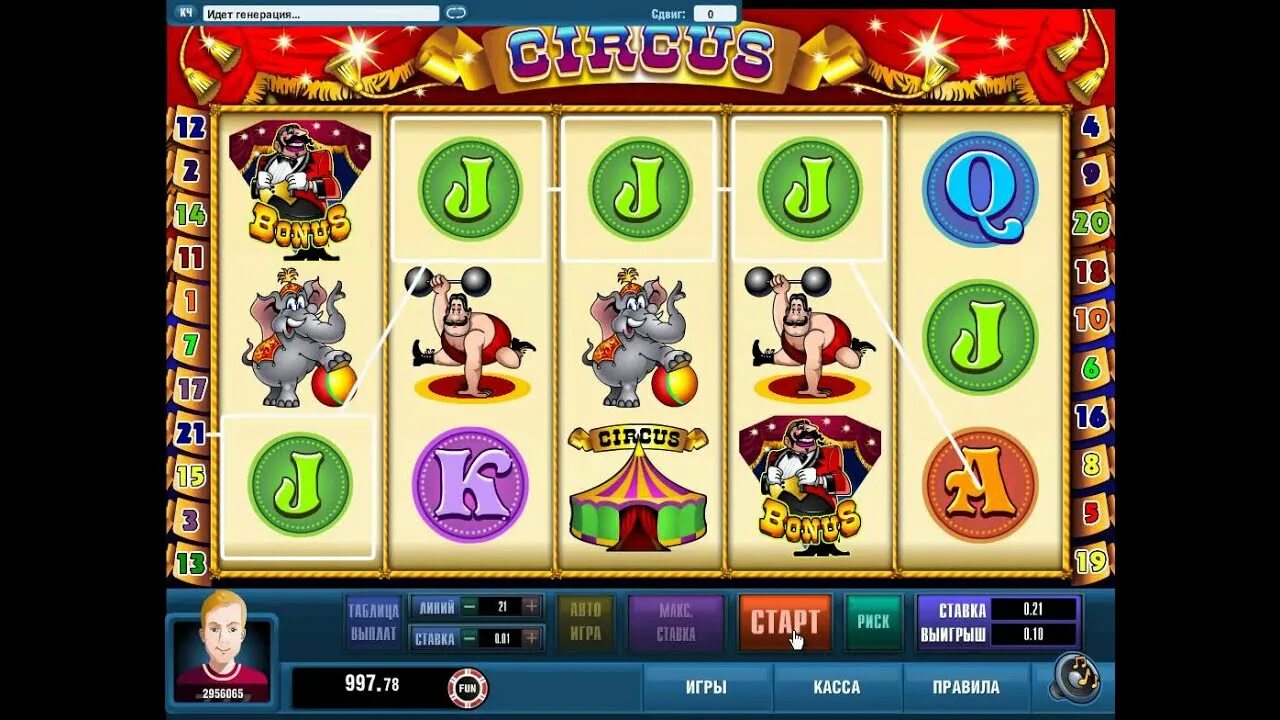Viewport: 1280px width, 720px height.
Task: Click the Сдвиг value input field
Action: [x=711, y=14]
